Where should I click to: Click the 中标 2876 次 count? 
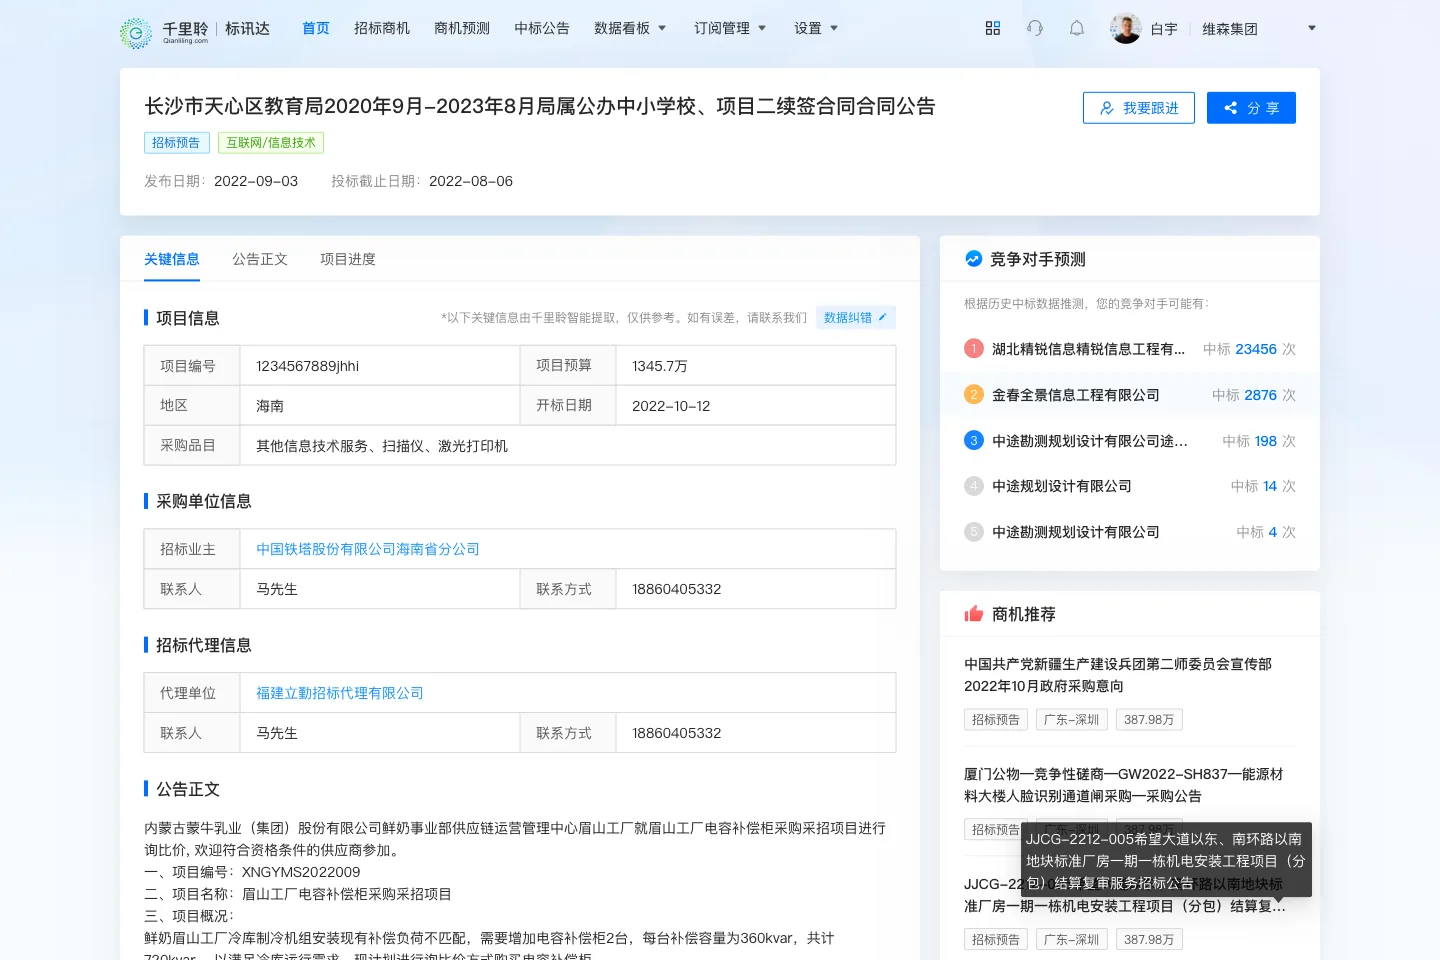click(1254, 395)
